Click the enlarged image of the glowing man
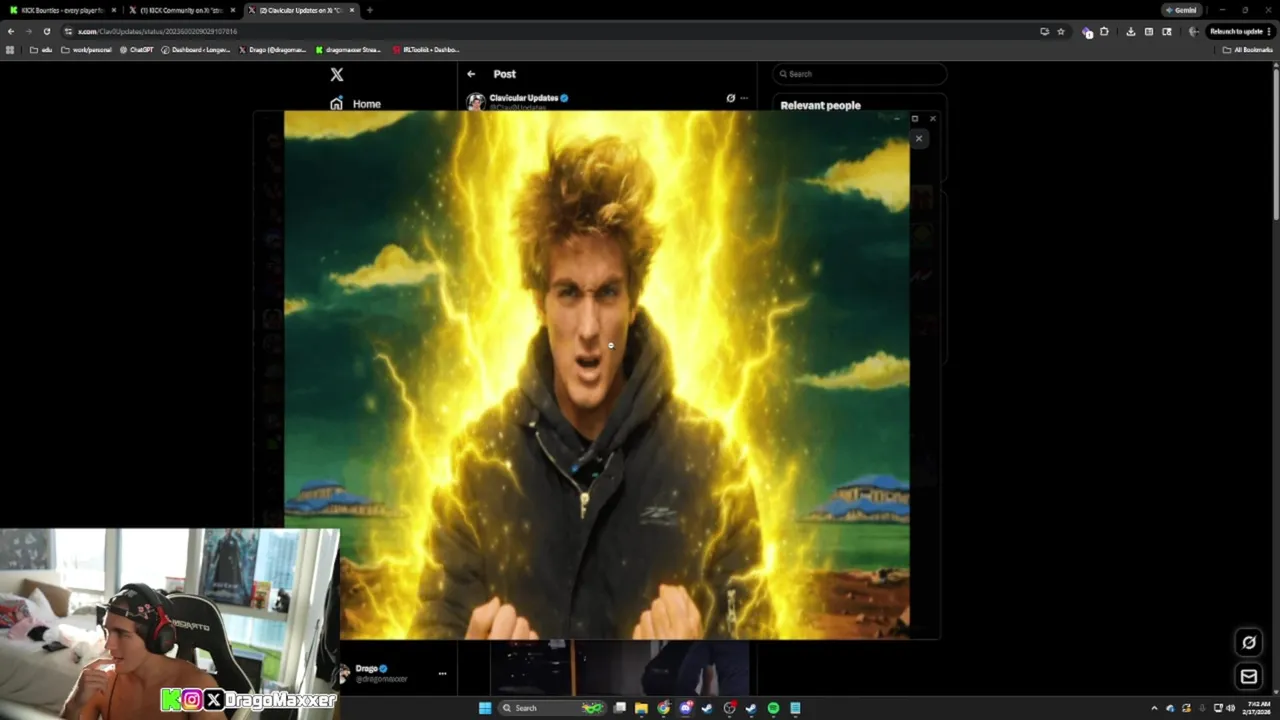This screenshot has height=720, width=1280. point(597,374)
